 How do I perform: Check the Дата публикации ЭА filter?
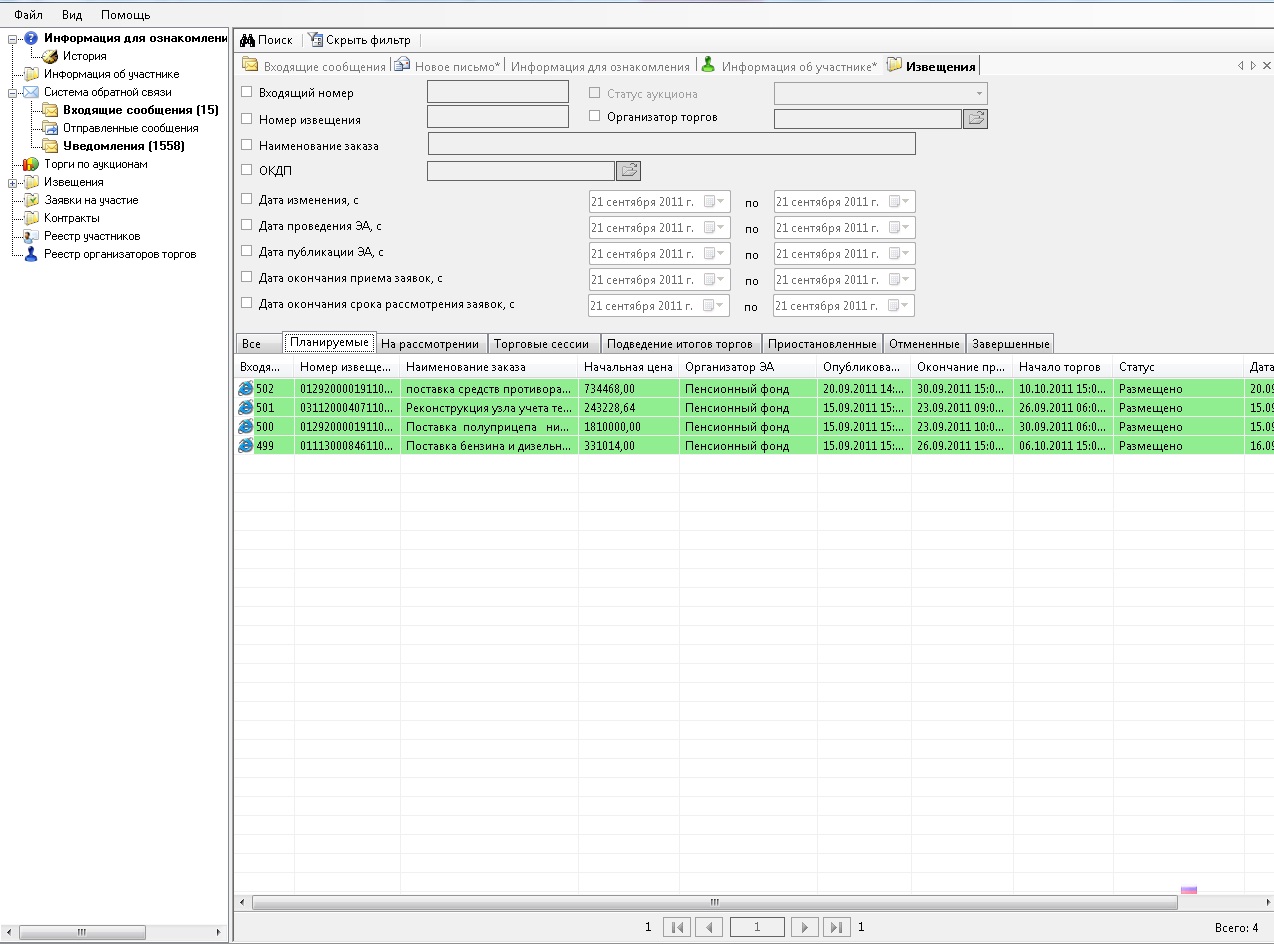[247, 251]
